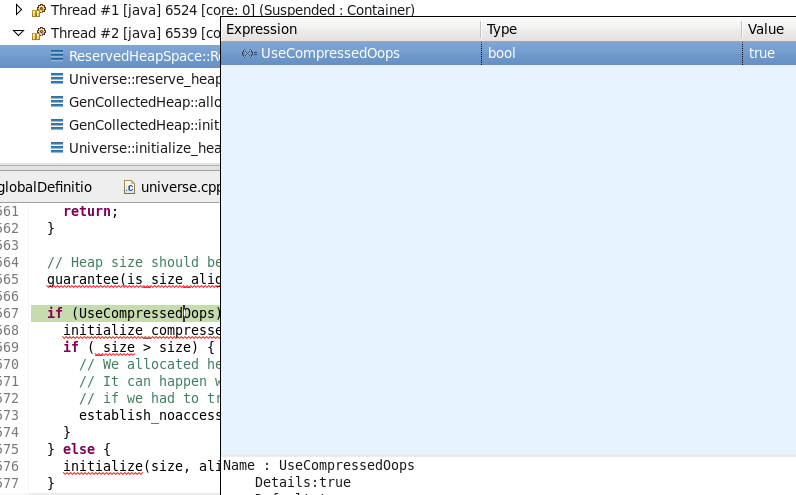Click Thread #1 thread icon
Viewport: 796px width, 495px height.
click(x=39, y=10)
